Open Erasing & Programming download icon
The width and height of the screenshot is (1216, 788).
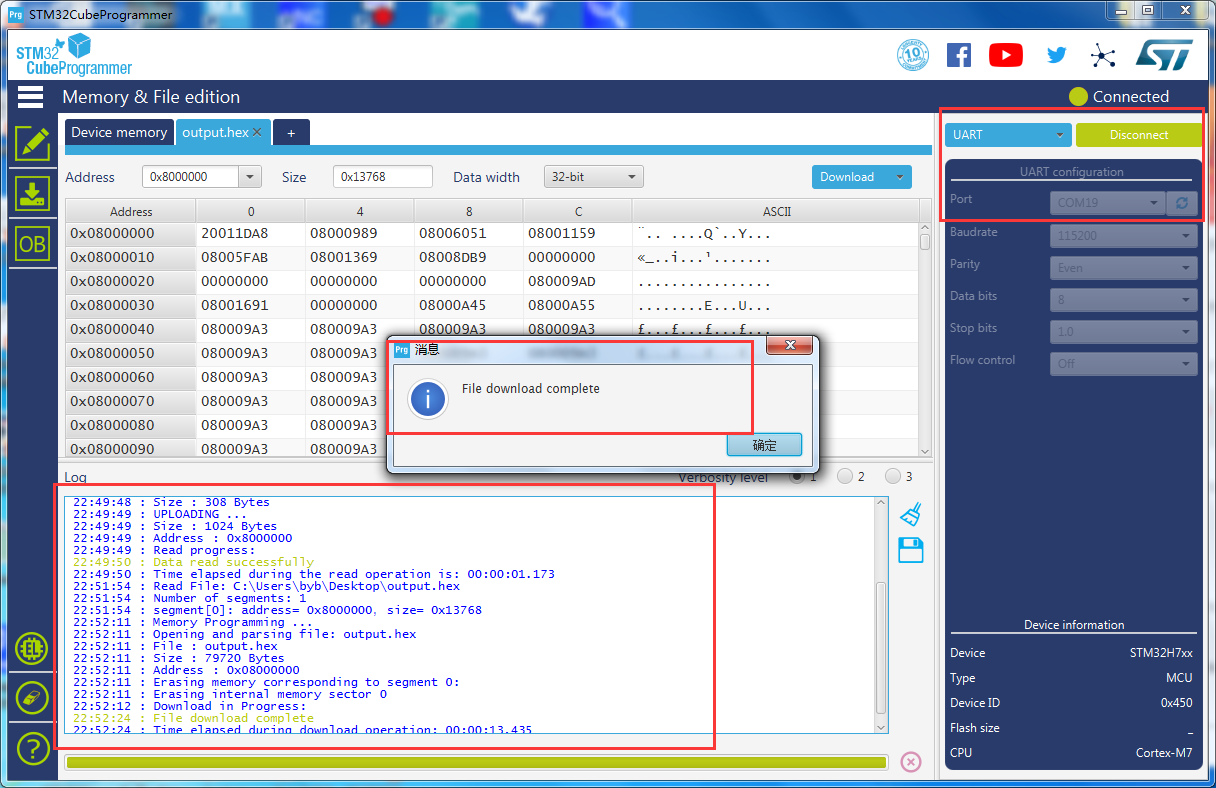click(x=32, y=194)
